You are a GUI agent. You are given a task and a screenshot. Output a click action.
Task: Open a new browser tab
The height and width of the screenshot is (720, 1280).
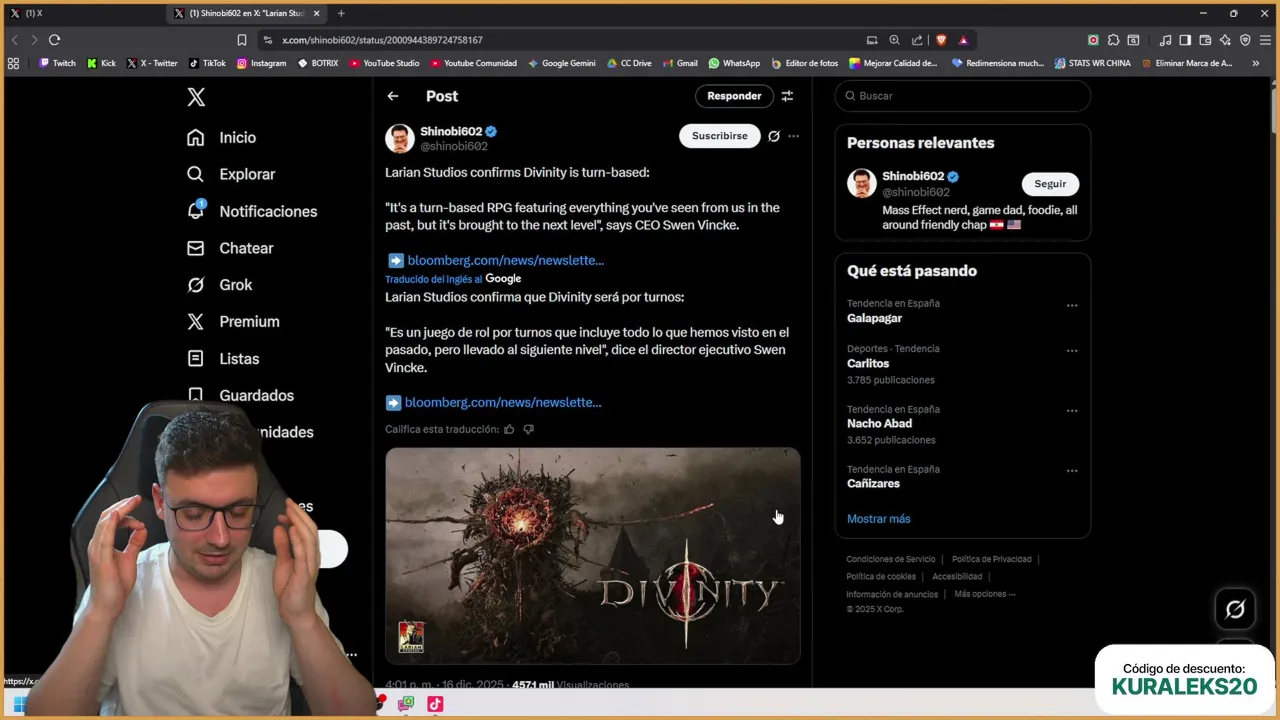pos(341,13)
